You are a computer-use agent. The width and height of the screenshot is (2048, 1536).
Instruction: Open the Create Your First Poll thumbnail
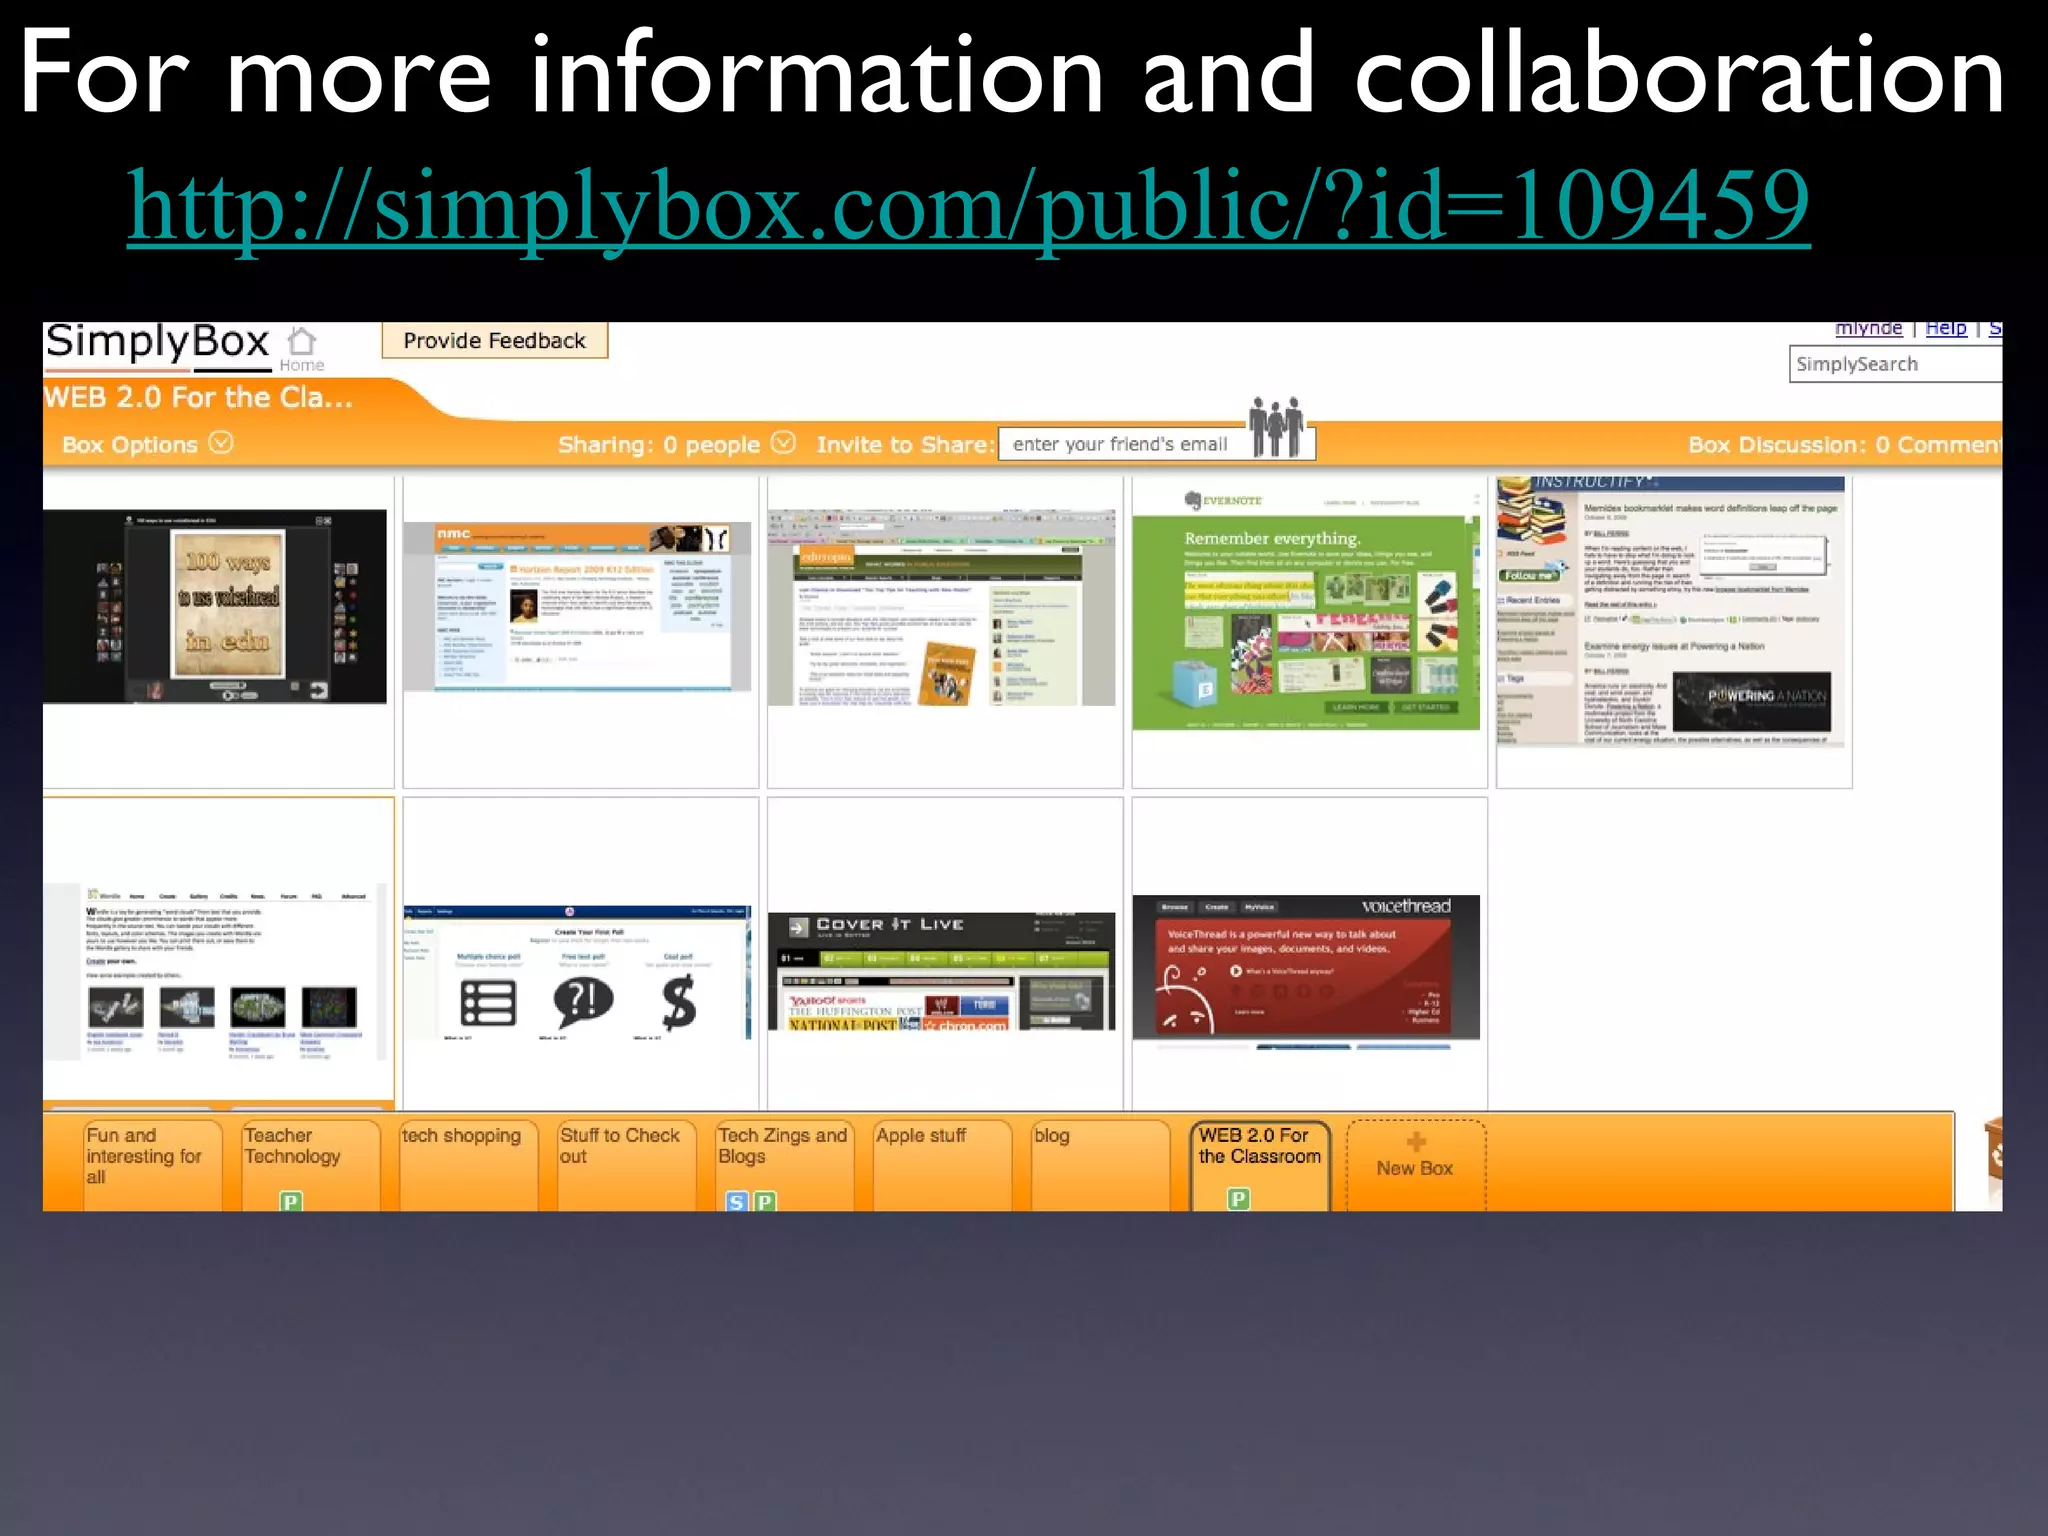click(577, 973)
